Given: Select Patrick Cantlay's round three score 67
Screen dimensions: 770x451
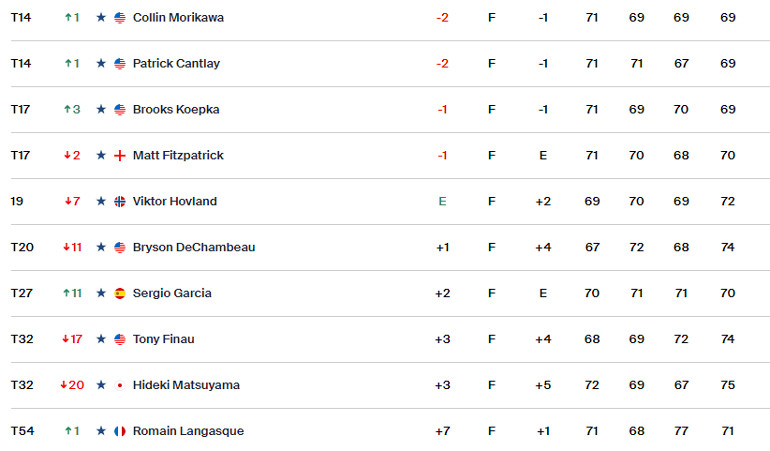Looking at the screenshot, I should tap(681, 63).
